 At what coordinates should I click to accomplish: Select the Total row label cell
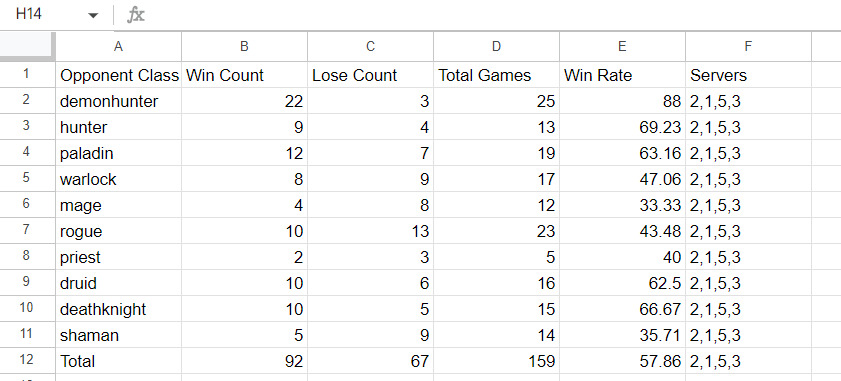point(119,361)
